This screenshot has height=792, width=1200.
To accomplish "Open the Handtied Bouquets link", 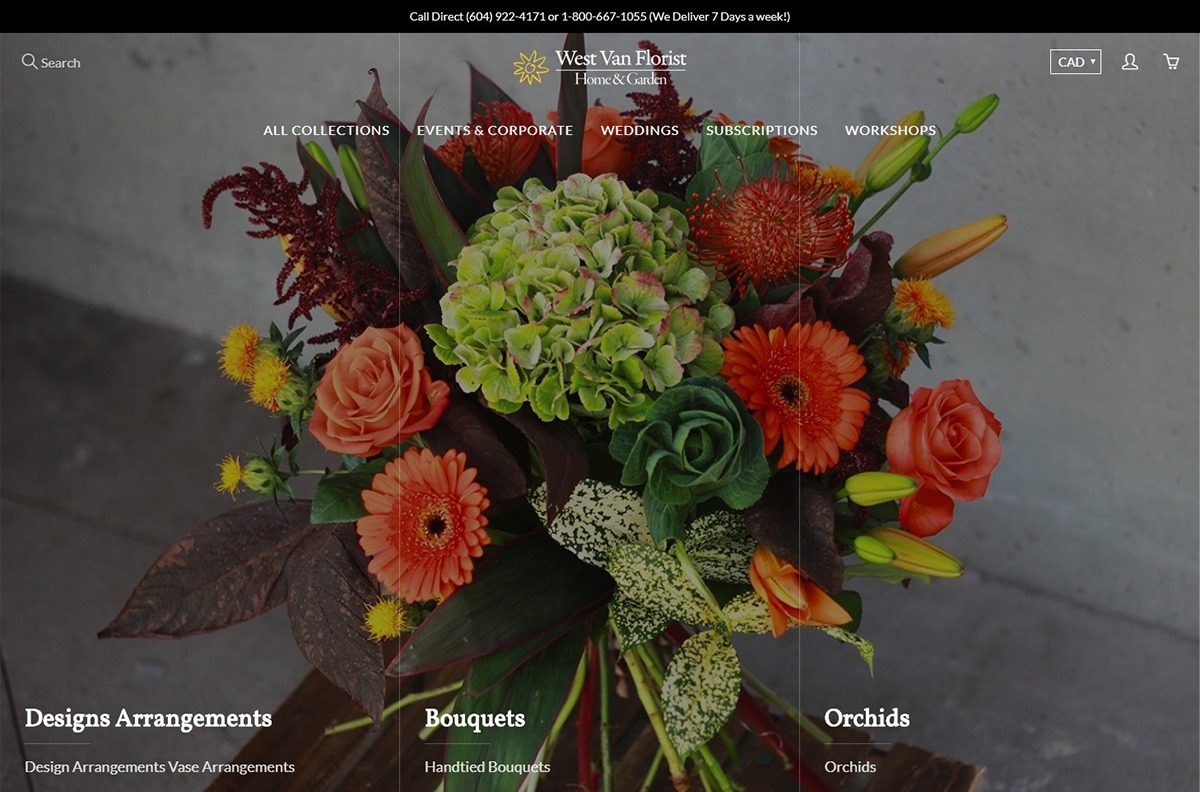I will pyautogui.click(x=487, y=767).
